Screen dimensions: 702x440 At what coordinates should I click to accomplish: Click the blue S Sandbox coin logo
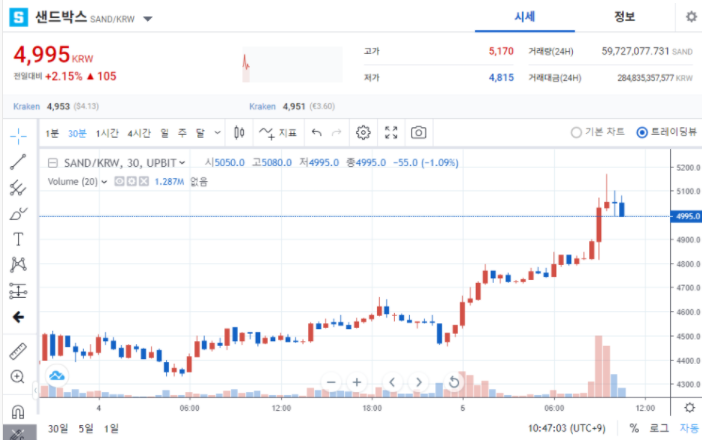point(18,17)
